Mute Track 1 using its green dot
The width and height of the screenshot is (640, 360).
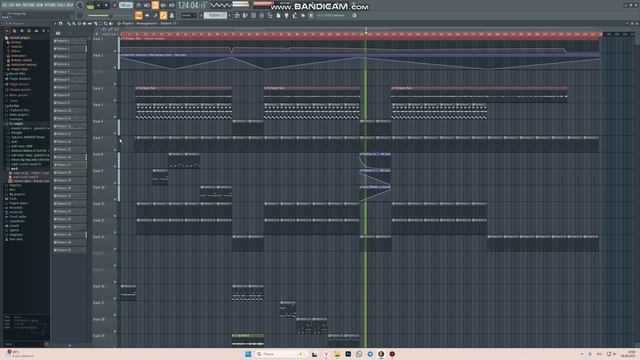click(115, 51)
